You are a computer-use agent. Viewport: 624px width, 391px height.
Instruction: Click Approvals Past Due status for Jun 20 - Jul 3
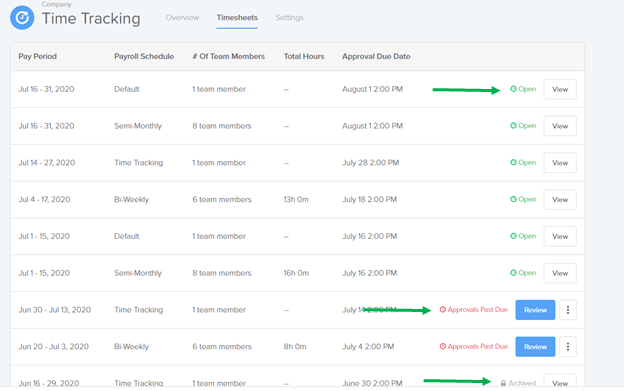click(474, 346)
